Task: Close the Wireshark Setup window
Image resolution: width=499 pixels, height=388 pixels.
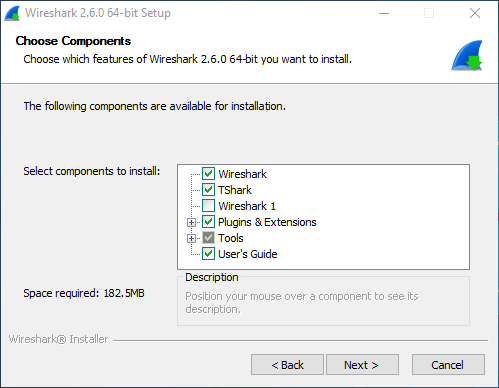Action: coord(475,13)
